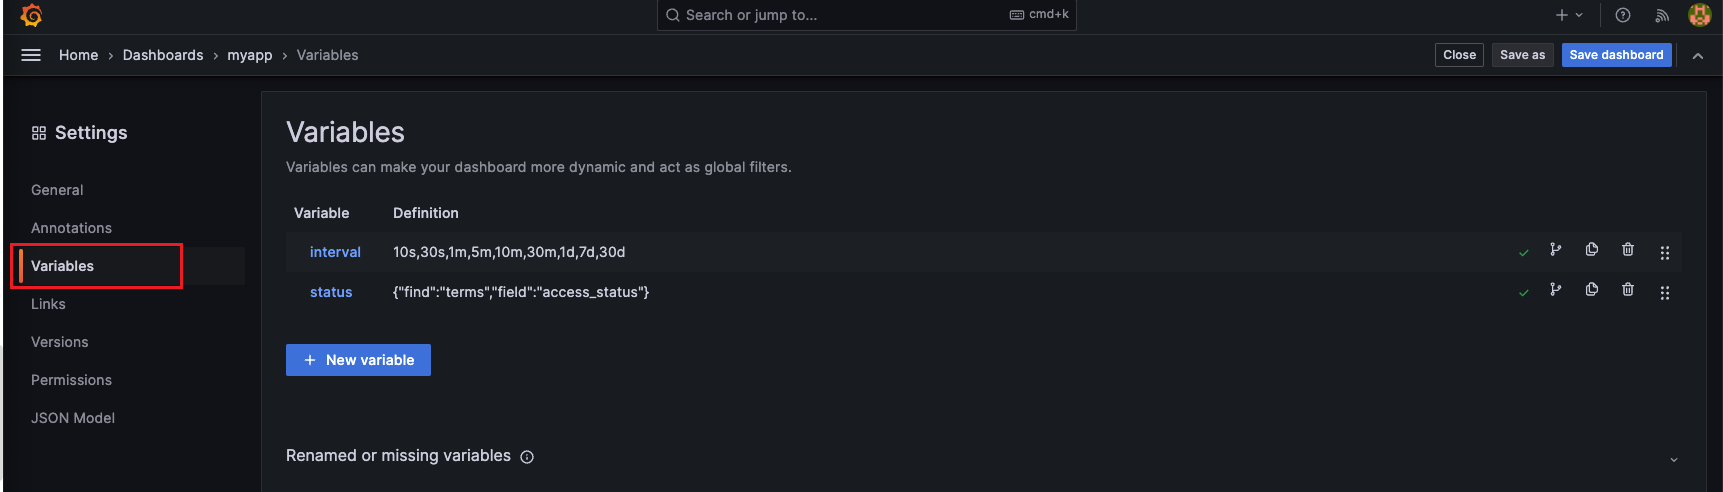Delete the interval variable
This screenshot has width=1723, height=492.
[x=1628, y=250]
